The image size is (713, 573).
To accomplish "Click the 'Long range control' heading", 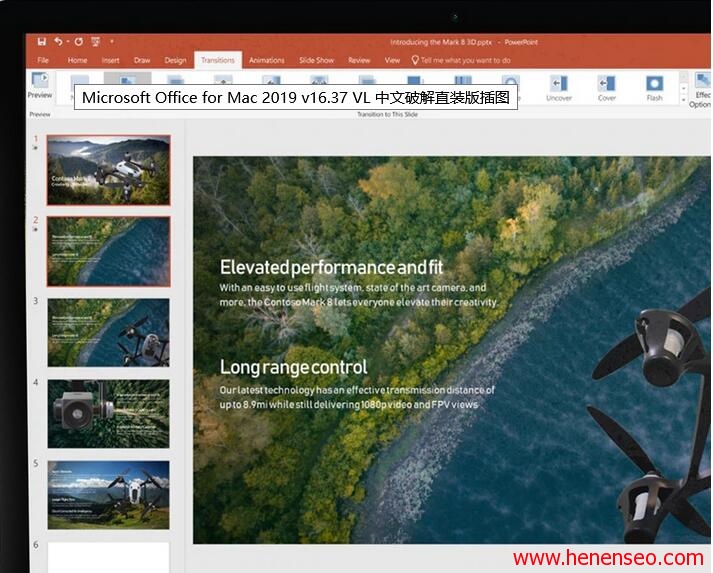I will [x=294, y=367].
